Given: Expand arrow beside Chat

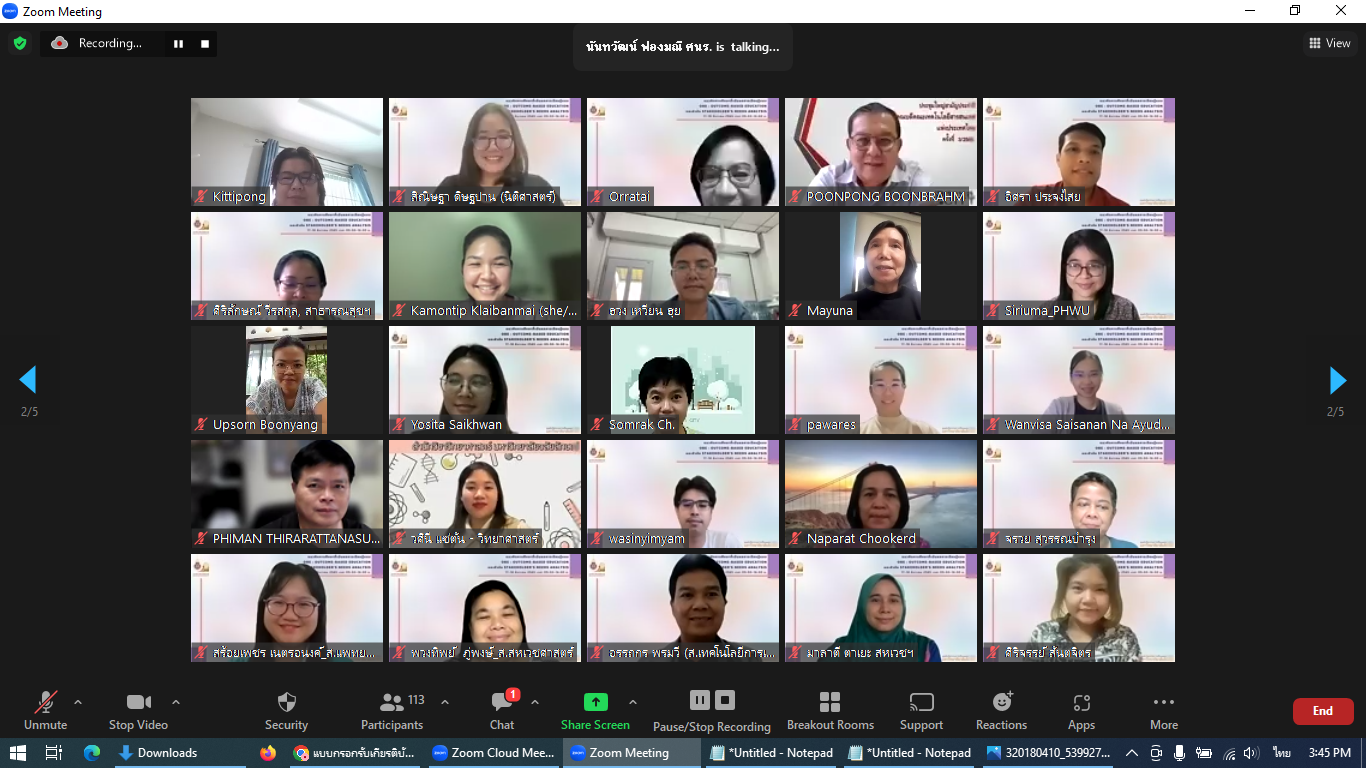Looking at the screenshot, I should pyautogui.click(x=534, y=702).
